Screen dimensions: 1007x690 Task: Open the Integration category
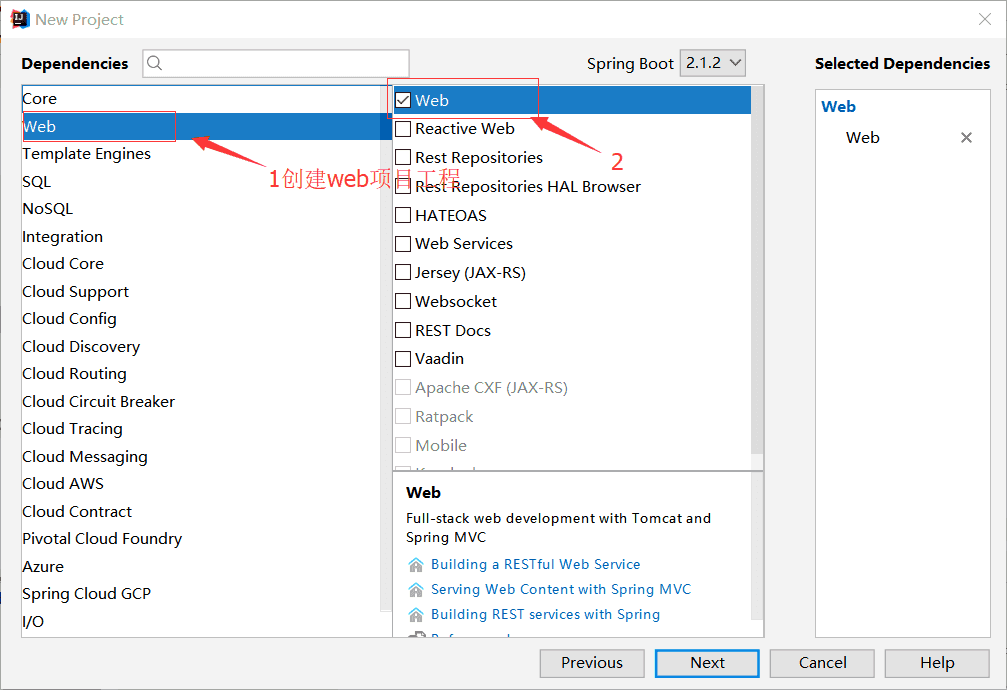click(x=201, y=236)
